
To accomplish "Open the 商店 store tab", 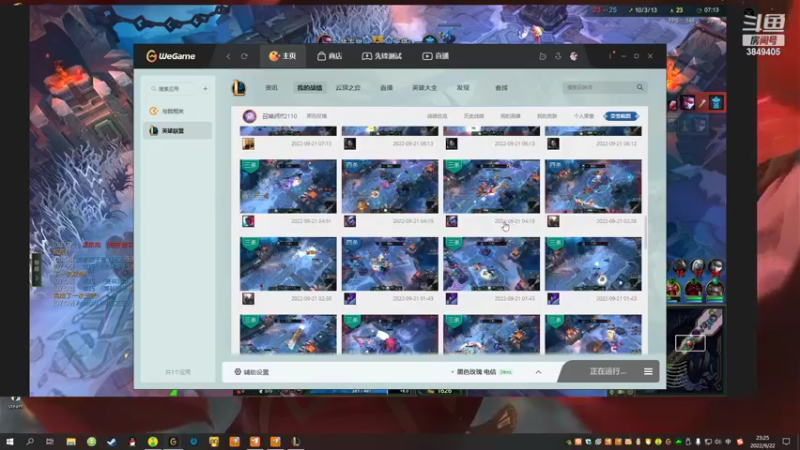I will [330, 56].
